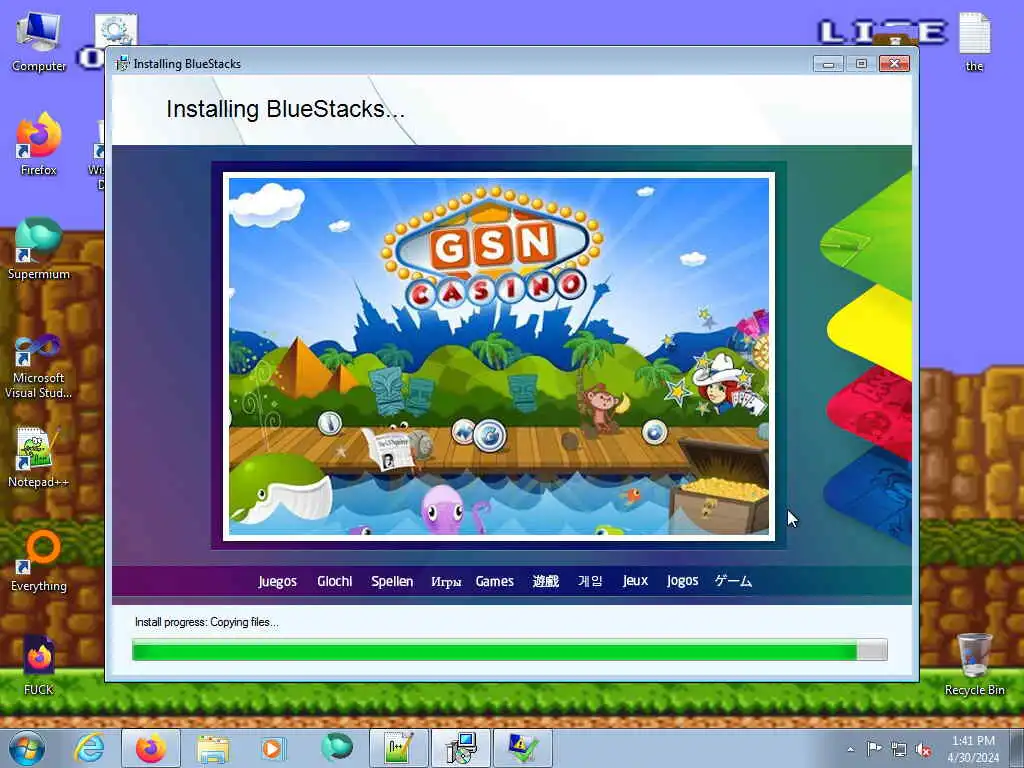Open Windows Media Player from taskbar

pyautogui.click(x=273, y=748)
